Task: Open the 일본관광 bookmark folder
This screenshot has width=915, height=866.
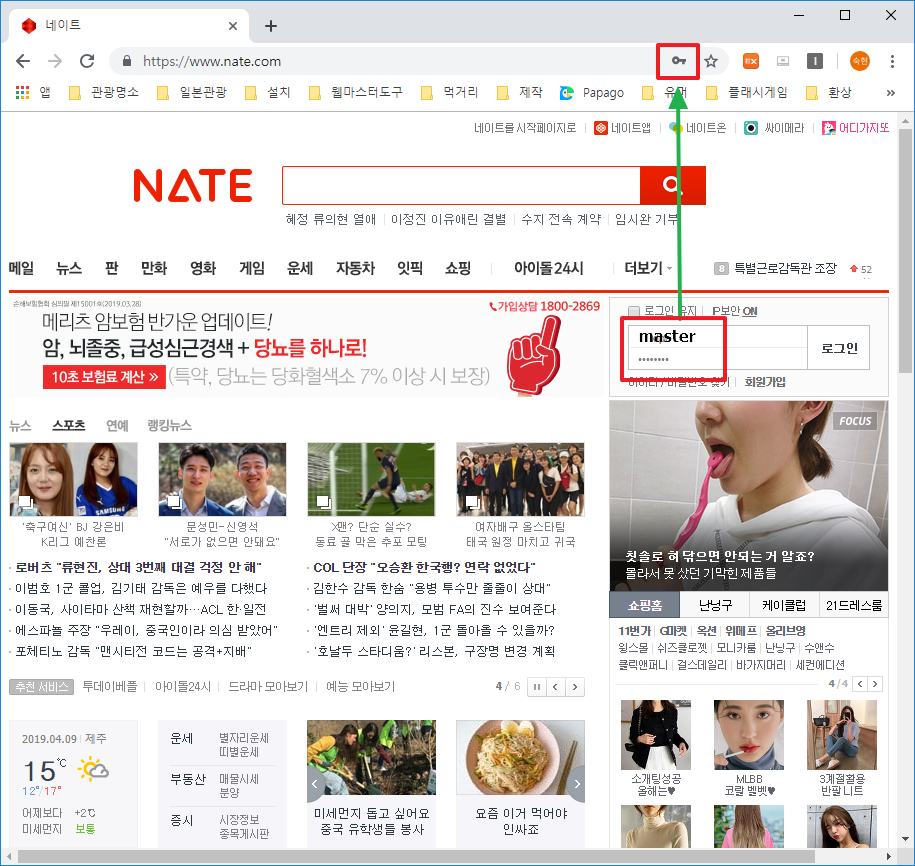Action: (x=192, y=92)
